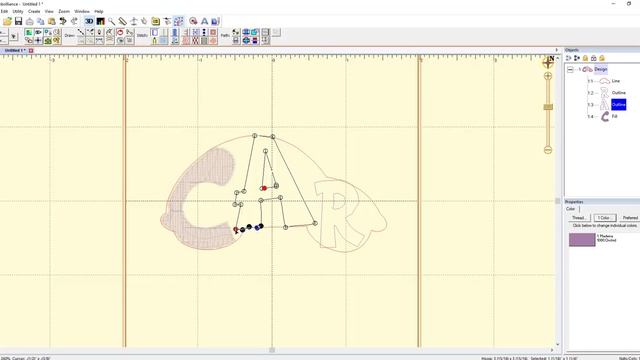This screenshot has width=640, height=360.
Task: Click the blue and red path icon
Action: click(x=255, y=40)
